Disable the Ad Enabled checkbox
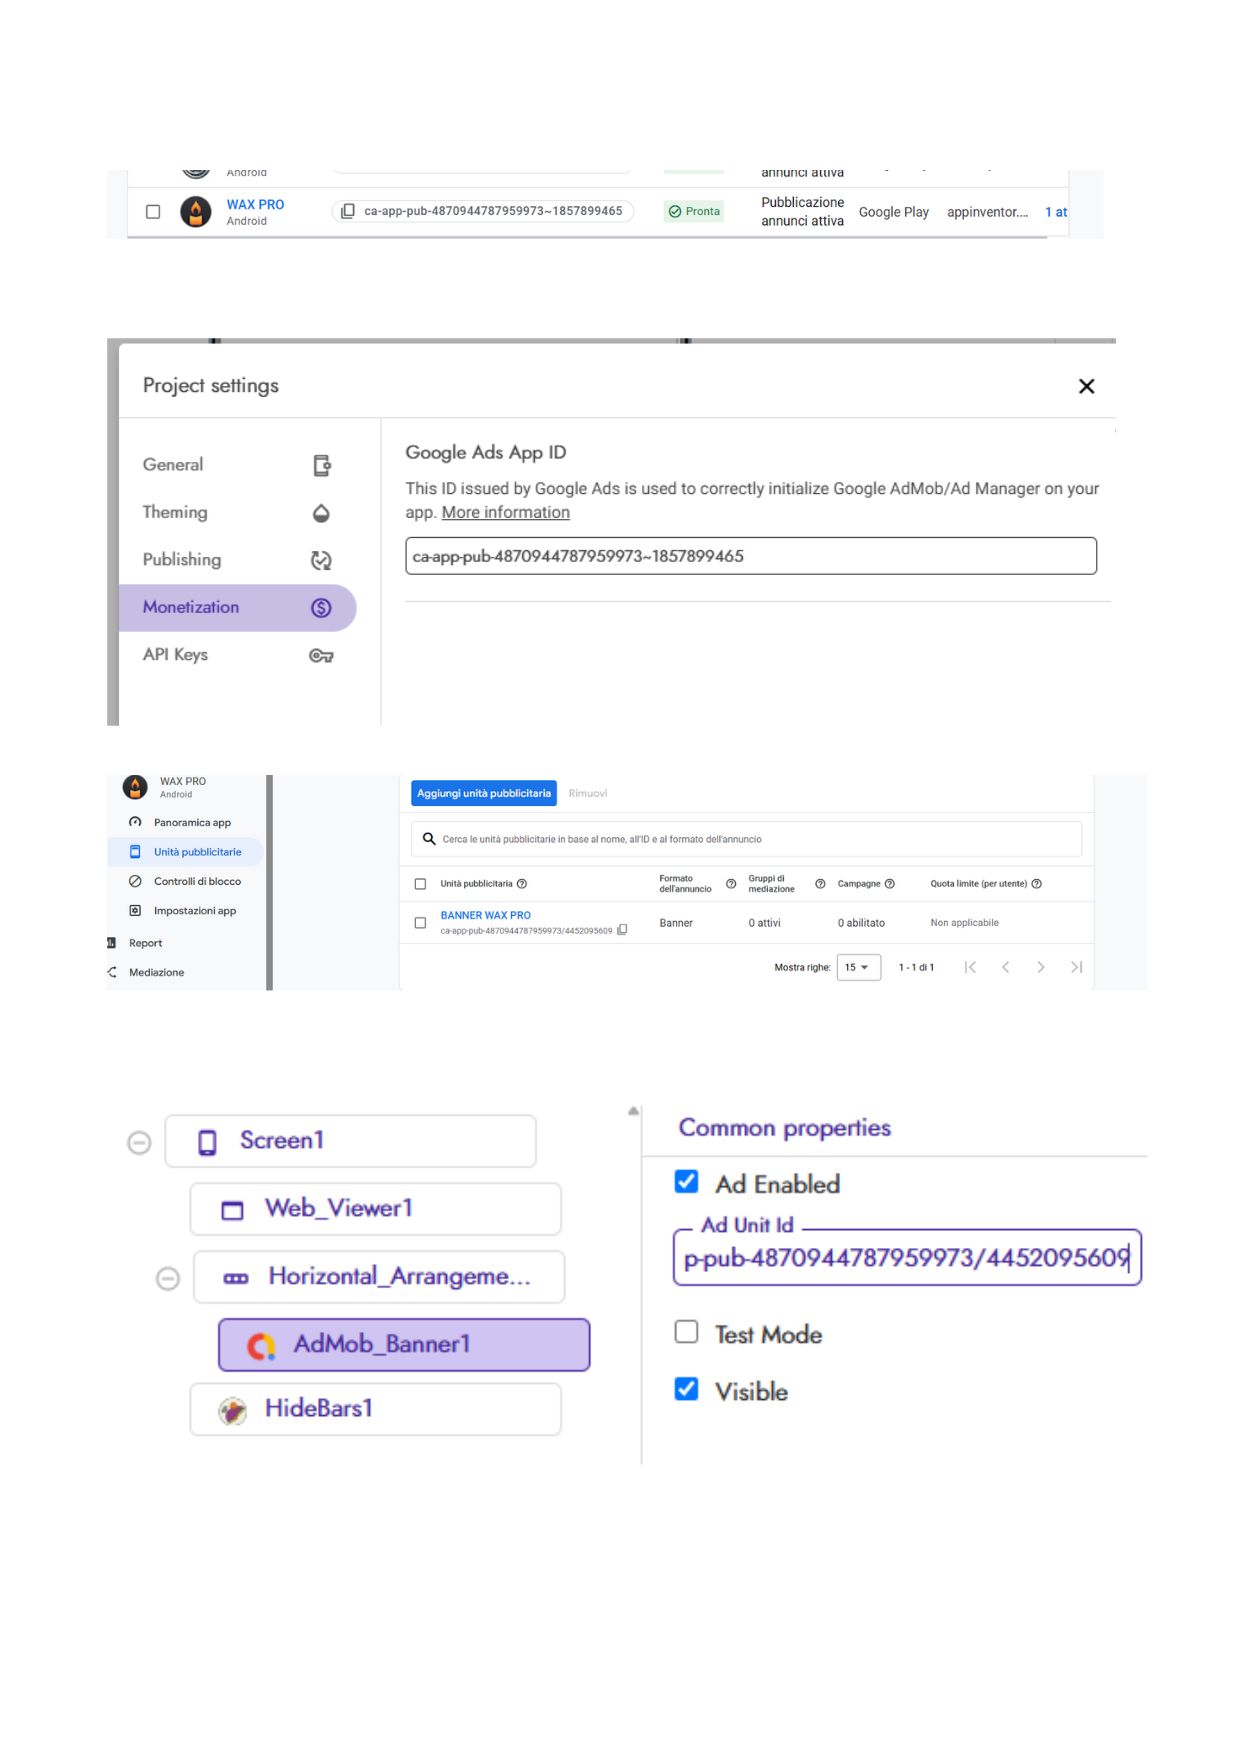 pos(687,1182)
